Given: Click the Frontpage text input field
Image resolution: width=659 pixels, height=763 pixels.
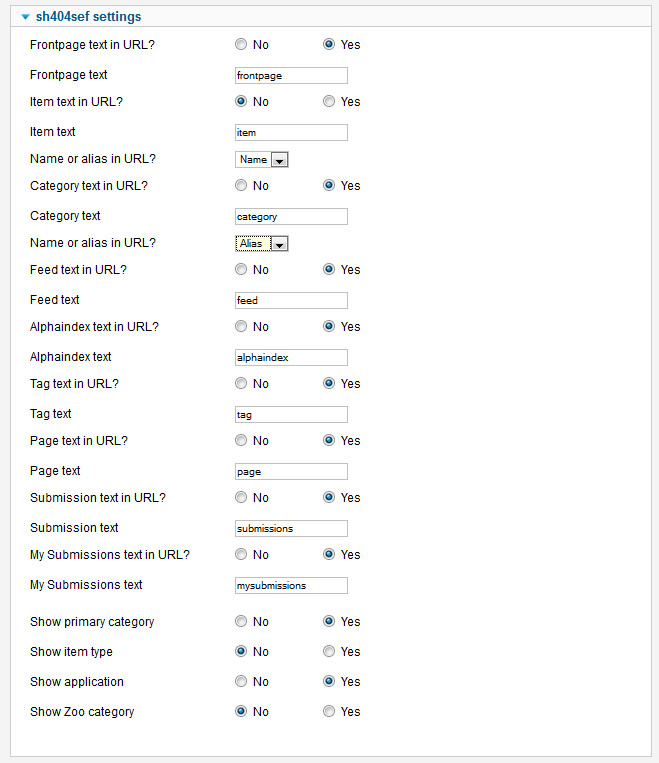Looking at the screenshot, I should [290, 75].
